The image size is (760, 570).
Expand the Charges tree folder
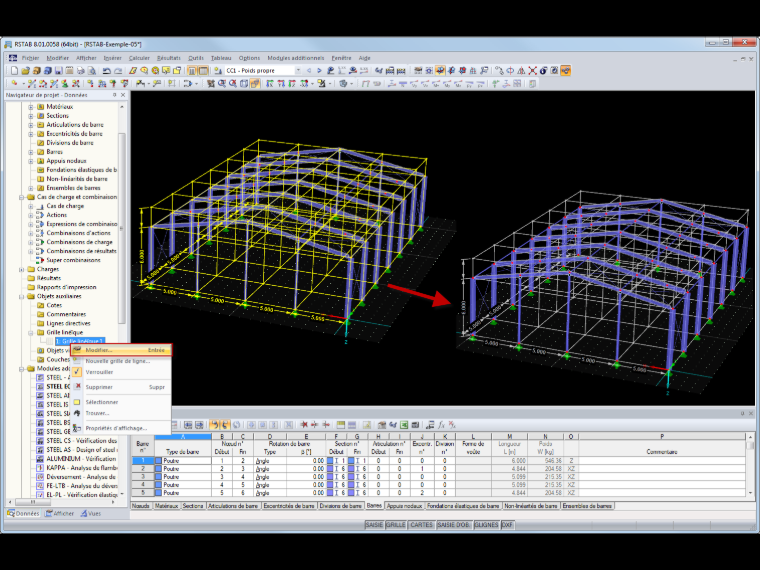(22, 269)
